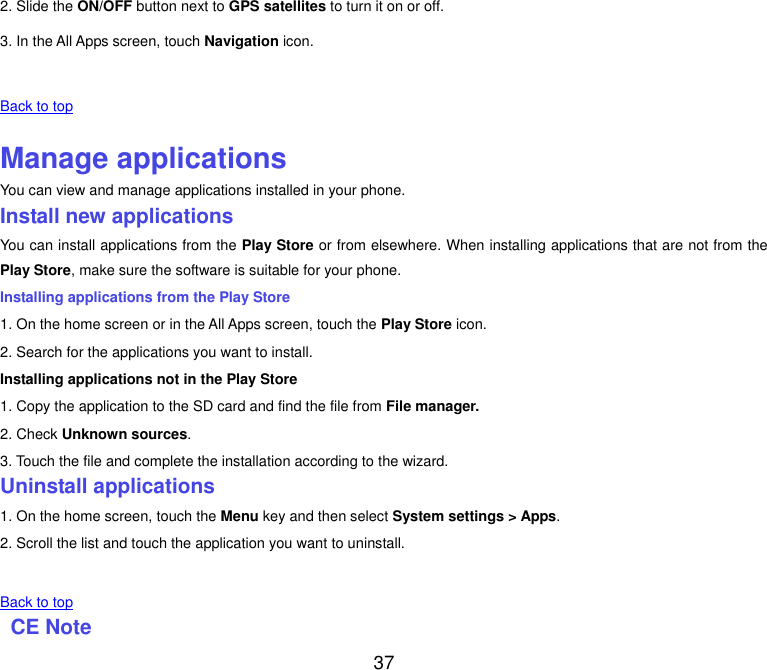Click the step 'Touch the file and complete the installation'
This screenshot has height=670, width=767.
(224, 461)
